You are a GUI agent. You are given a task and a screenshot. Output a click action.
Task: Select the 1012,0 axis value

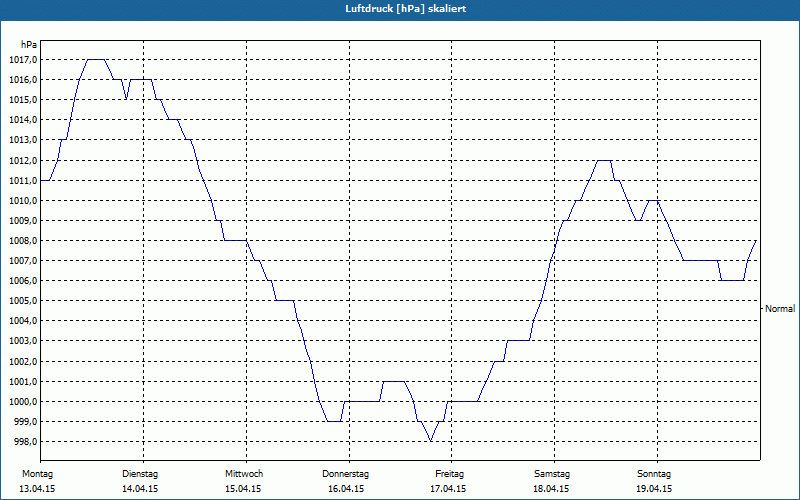click(x=23, y=160)
